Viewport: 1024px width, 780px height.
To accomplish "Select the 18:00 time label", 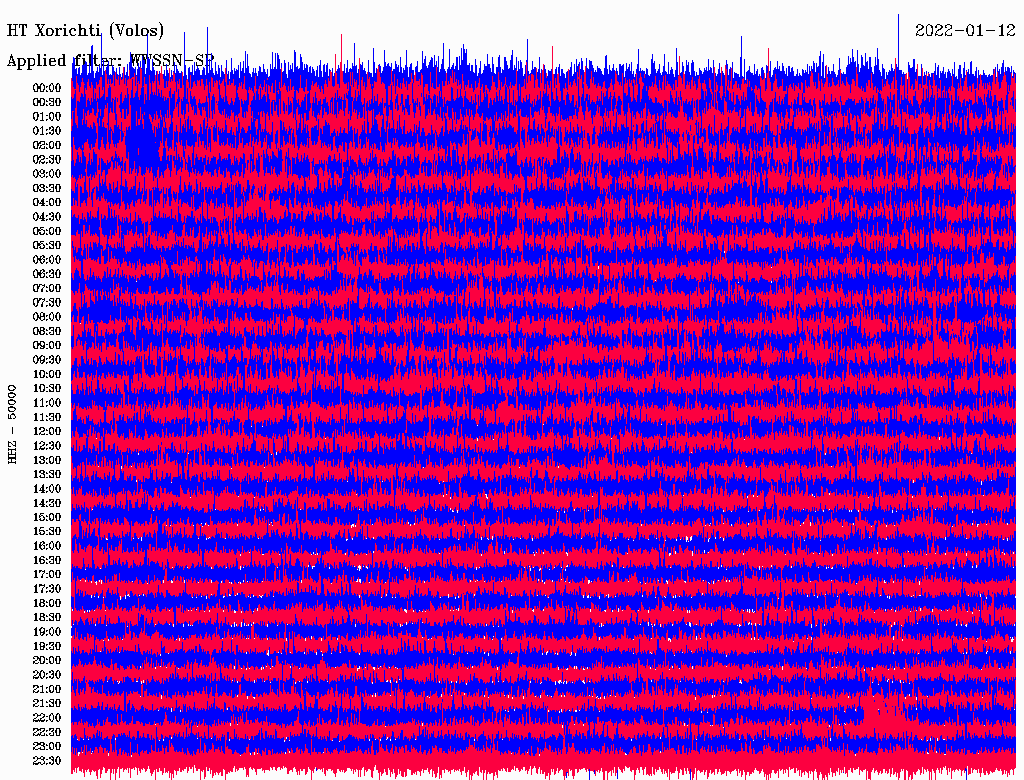I will [x=47, y=604].
